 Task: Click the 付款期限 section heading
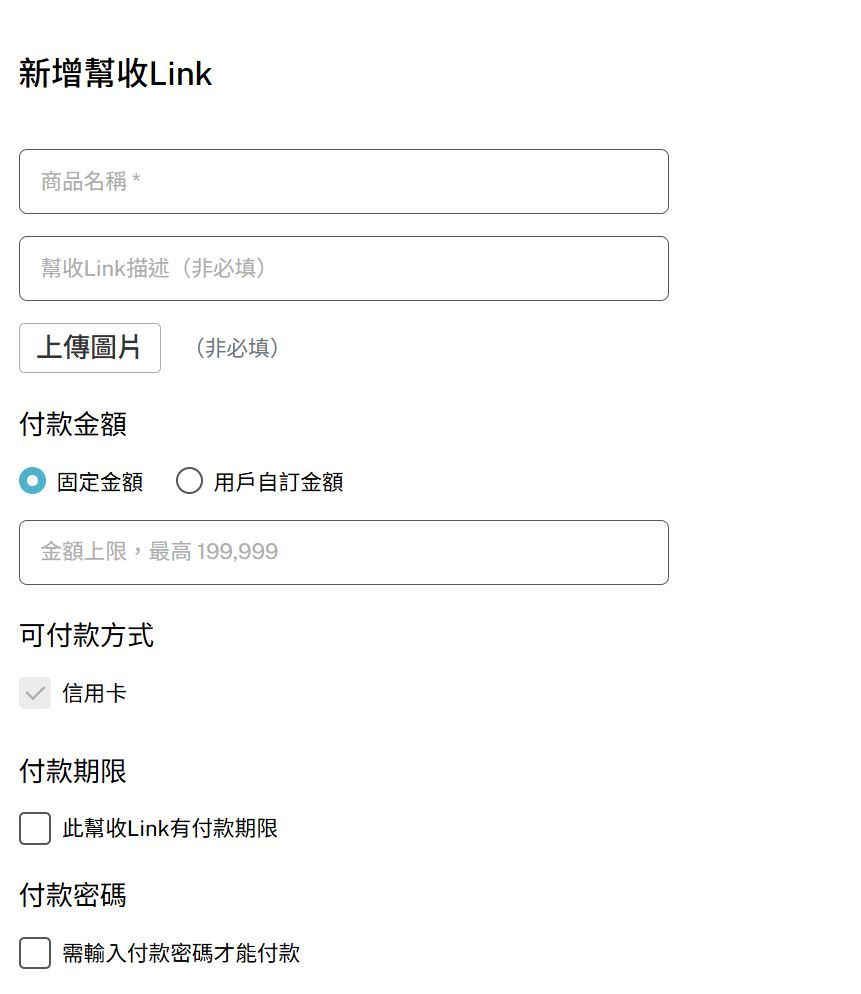click(74, 770)
